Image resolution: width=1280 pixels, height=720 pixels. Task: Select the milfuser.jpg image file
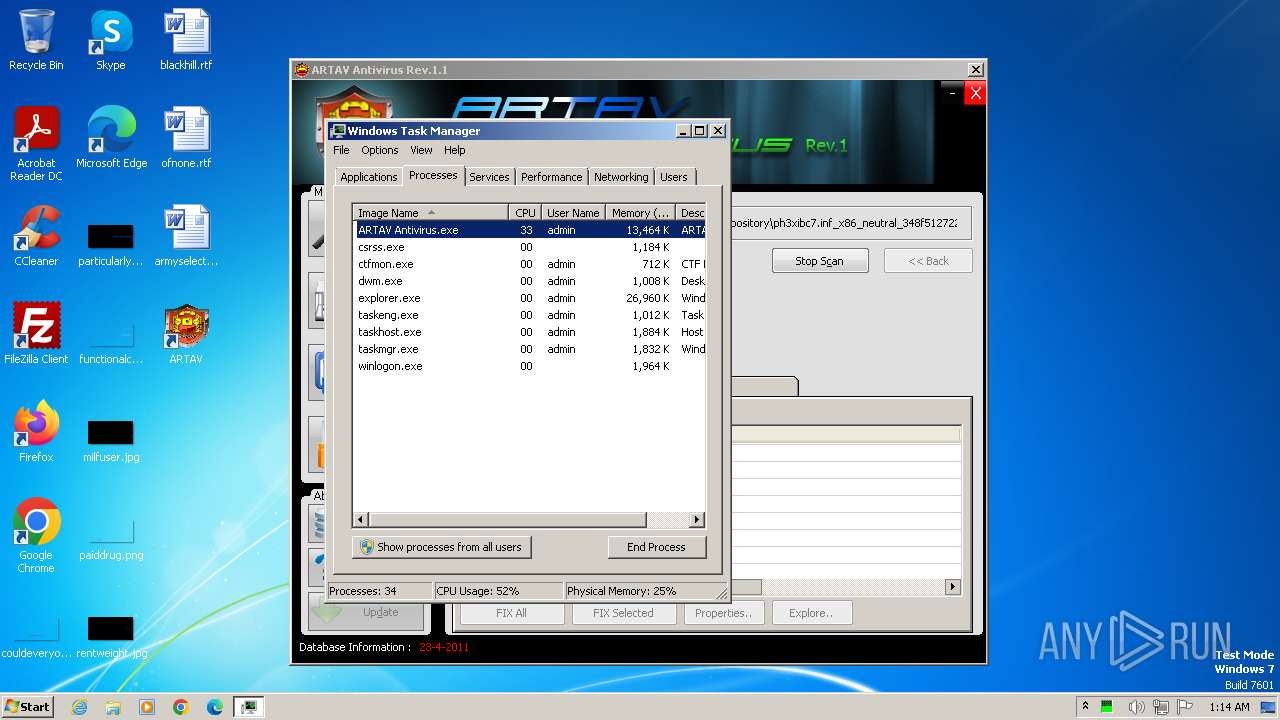point(111,440)
